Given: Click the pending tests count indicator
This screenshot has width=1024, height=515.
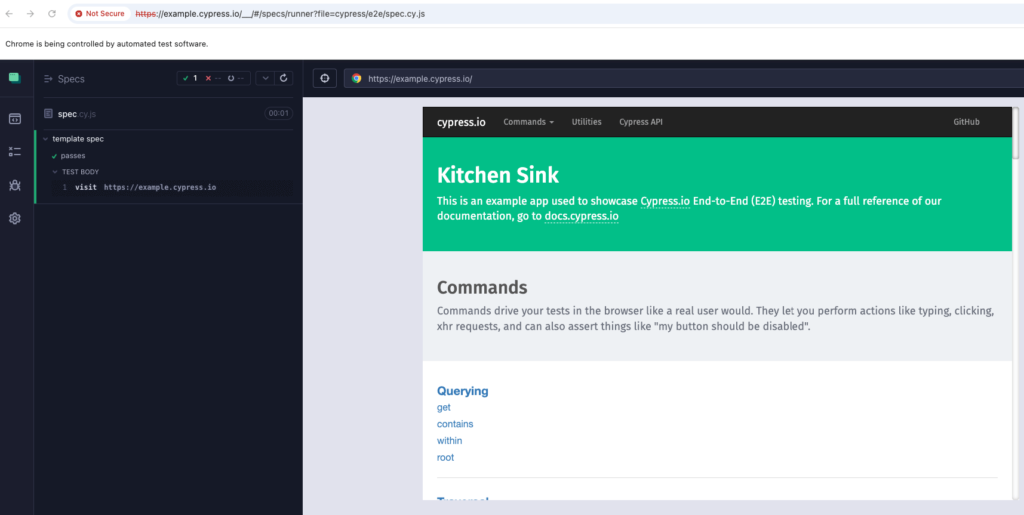Looking at the screenshot, I should pyautogui.click(x=236, y=78).
